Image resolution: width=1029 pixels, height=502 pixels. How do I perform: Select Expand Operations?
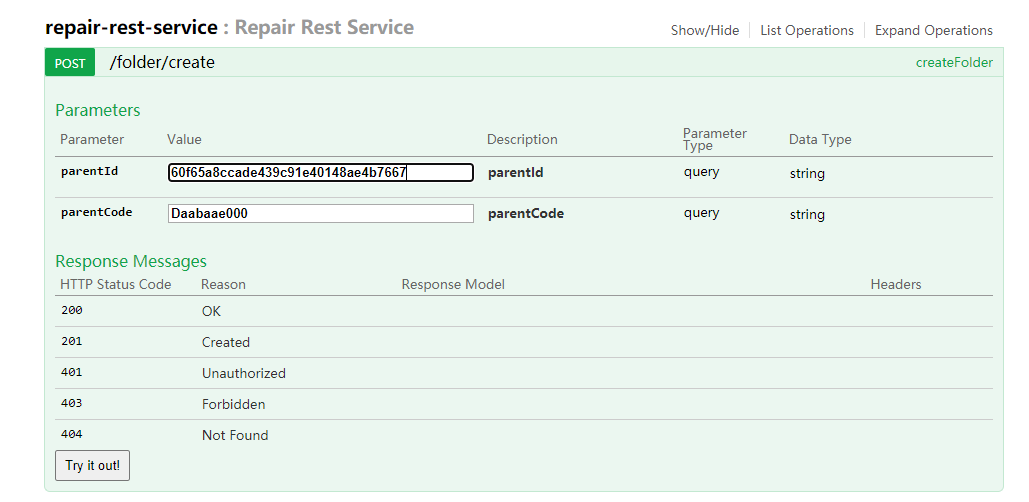tap(933, 30)
